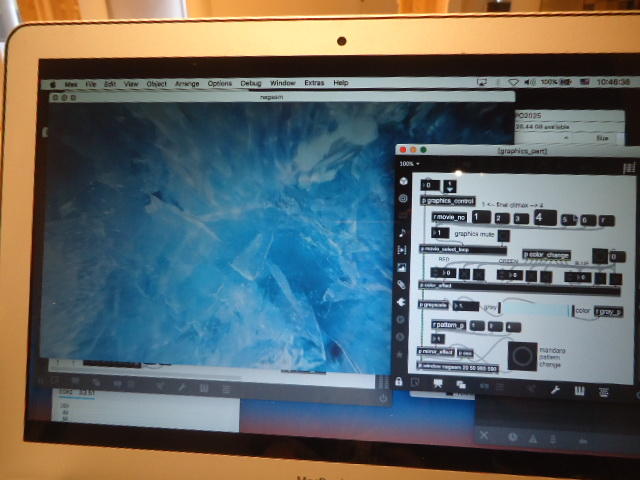Click the clock icon in the dark bottom window
Image resolution: width=640 pixels, height=480 pixels.
[513, 438]
